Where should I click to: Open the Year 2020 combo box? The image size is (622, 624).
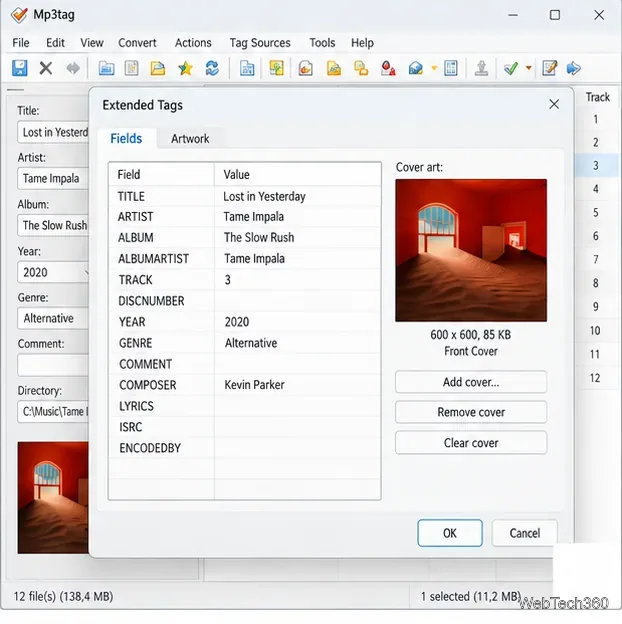(53, 272)
